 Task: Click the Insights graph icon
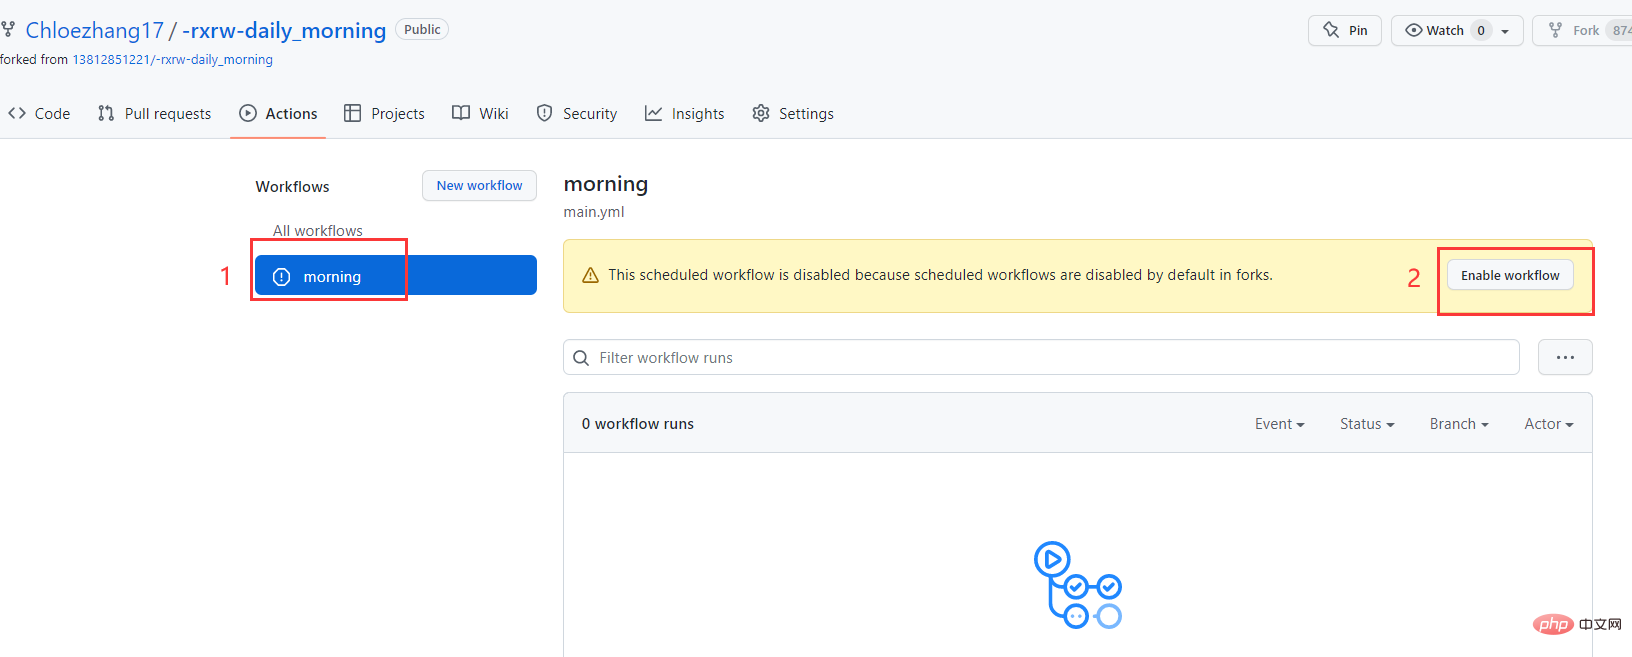coord(653,114)
